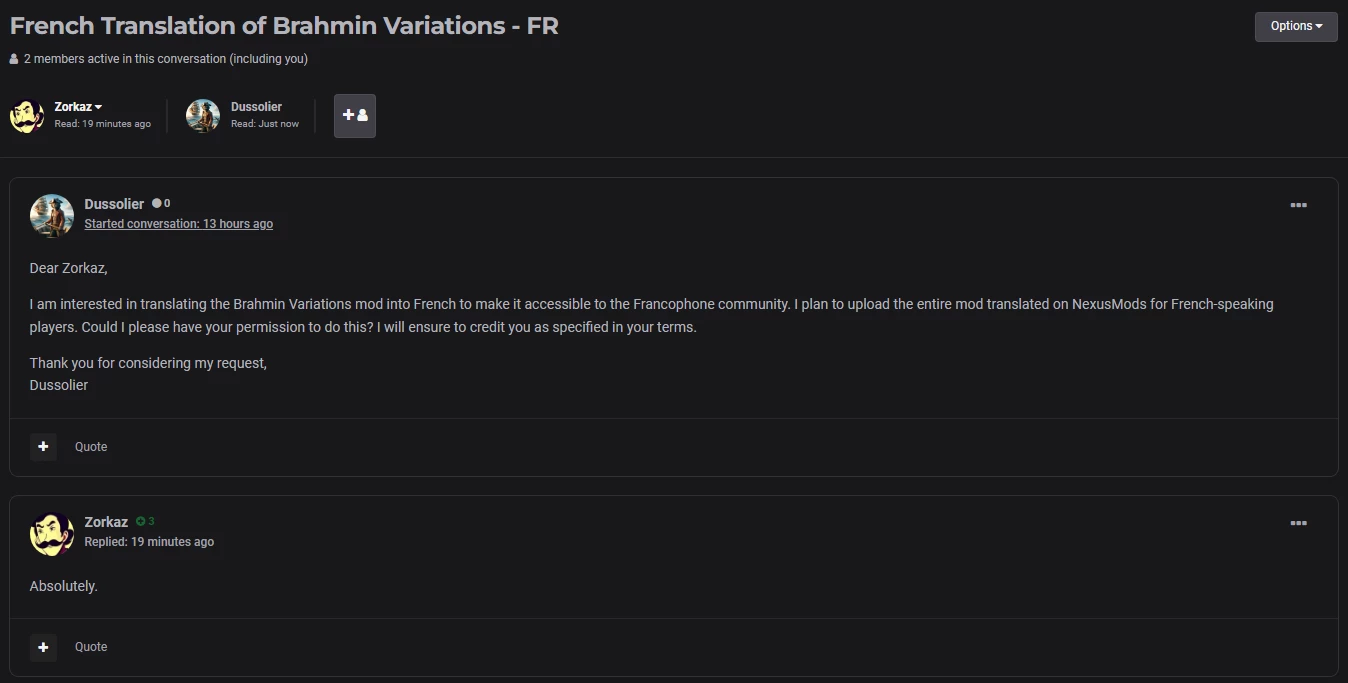Viewport: 1348px width, 683px height.
Task: Click Zorkaz's green reputation icon showing 3
Action: (140, 521)
